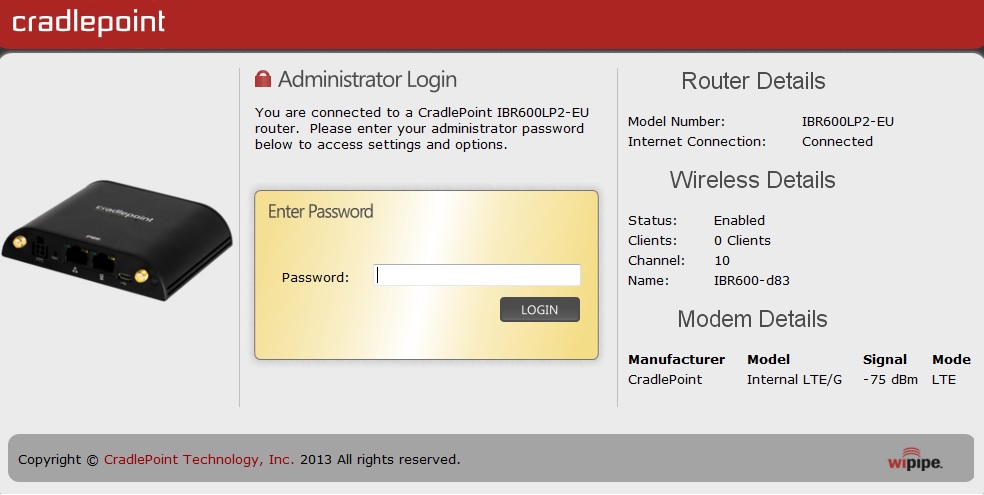Click the Administrator Login heading
The width and height of the screenshot is (984, 495).
click(367, 80)
